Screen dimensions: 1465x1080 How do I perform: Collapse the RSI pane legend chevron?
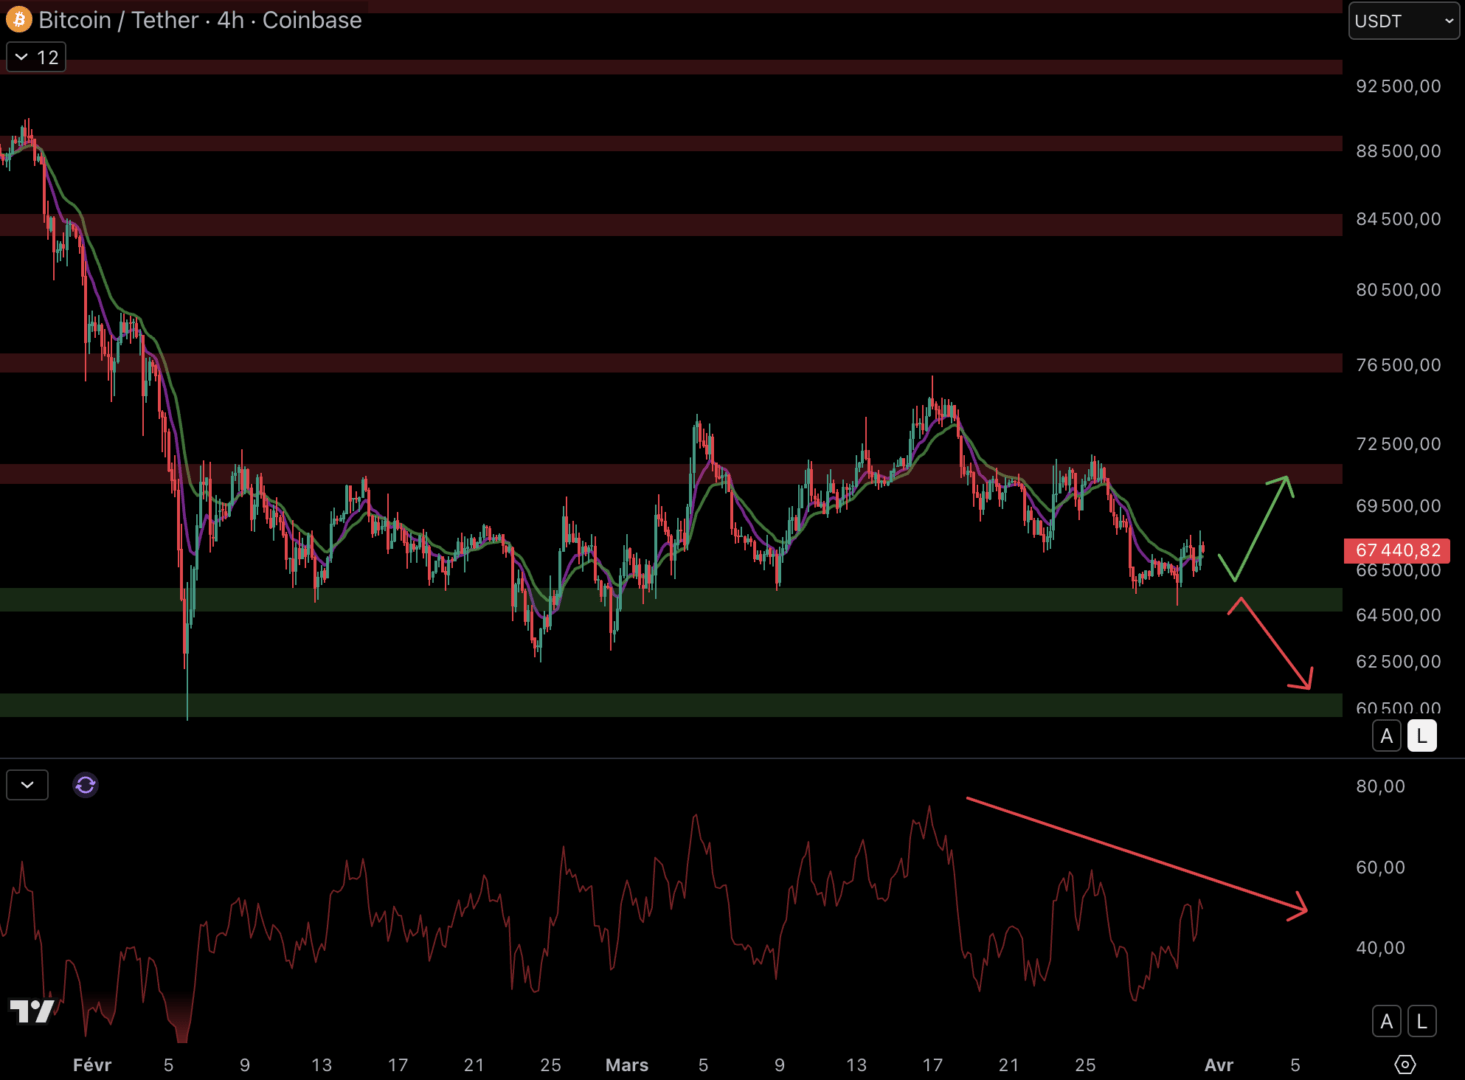[27, 785]
